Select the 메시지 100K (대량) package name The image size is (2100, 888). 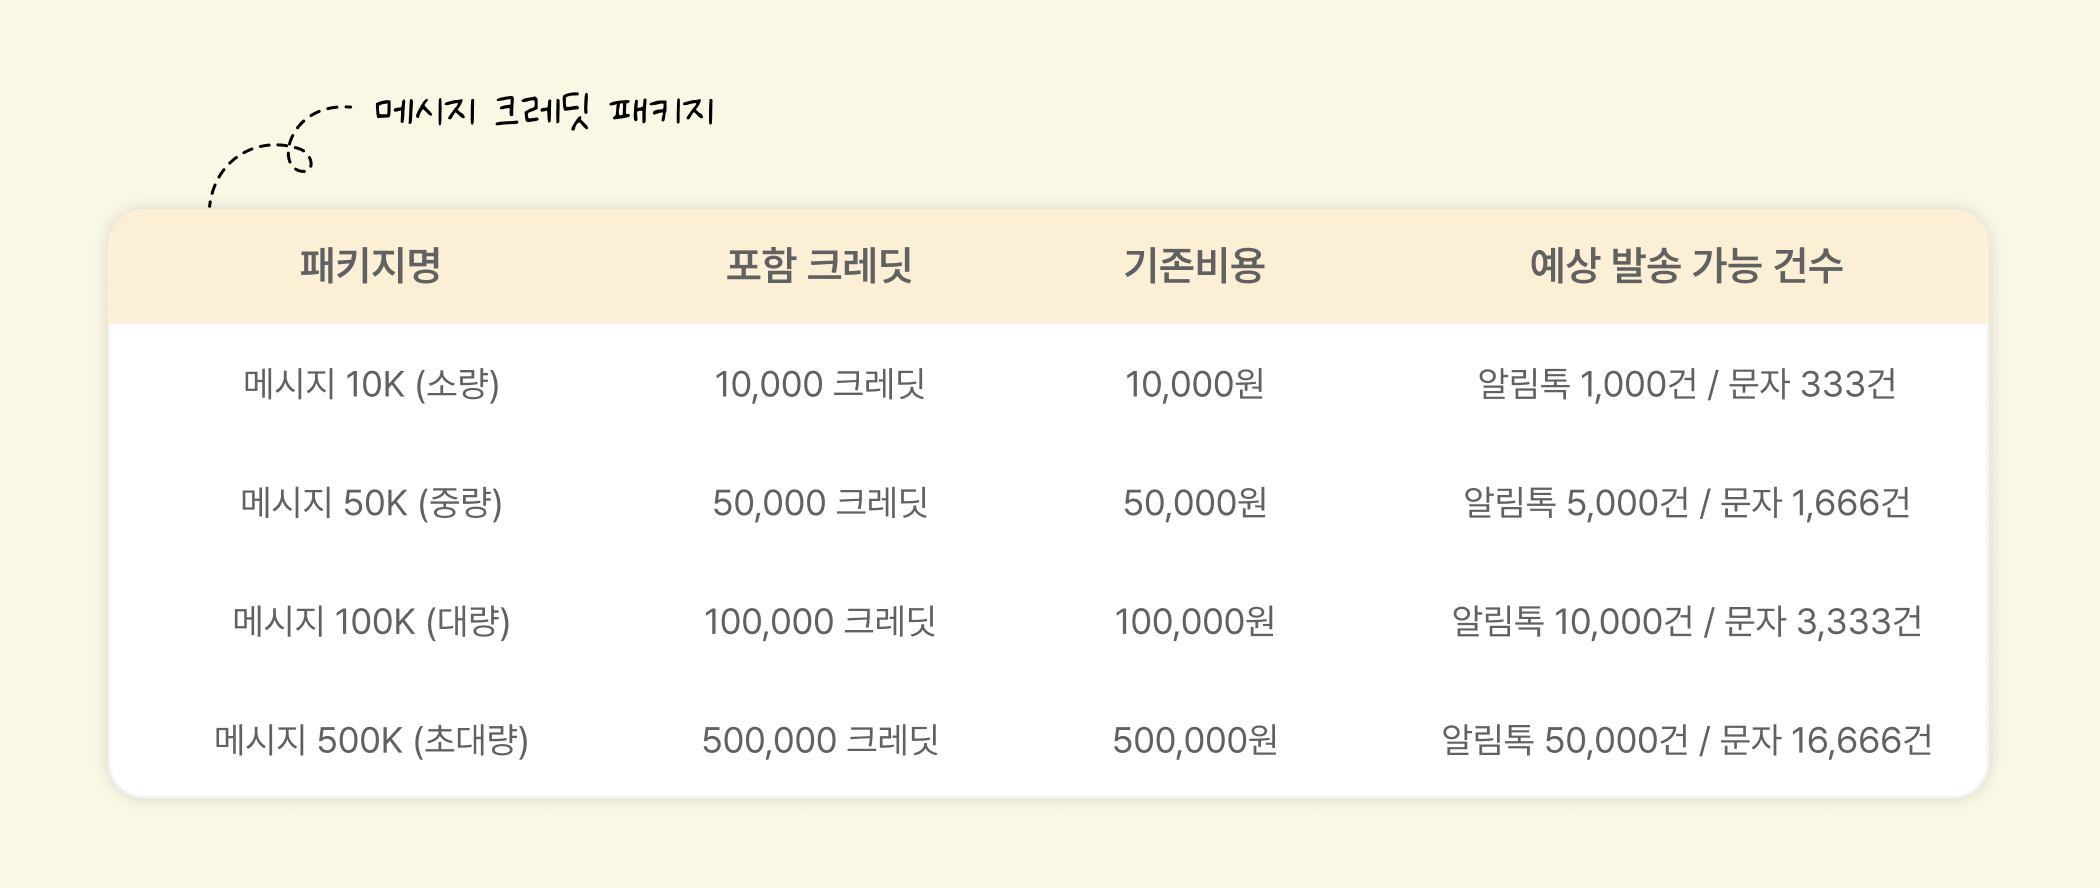[x=371, y=622]
